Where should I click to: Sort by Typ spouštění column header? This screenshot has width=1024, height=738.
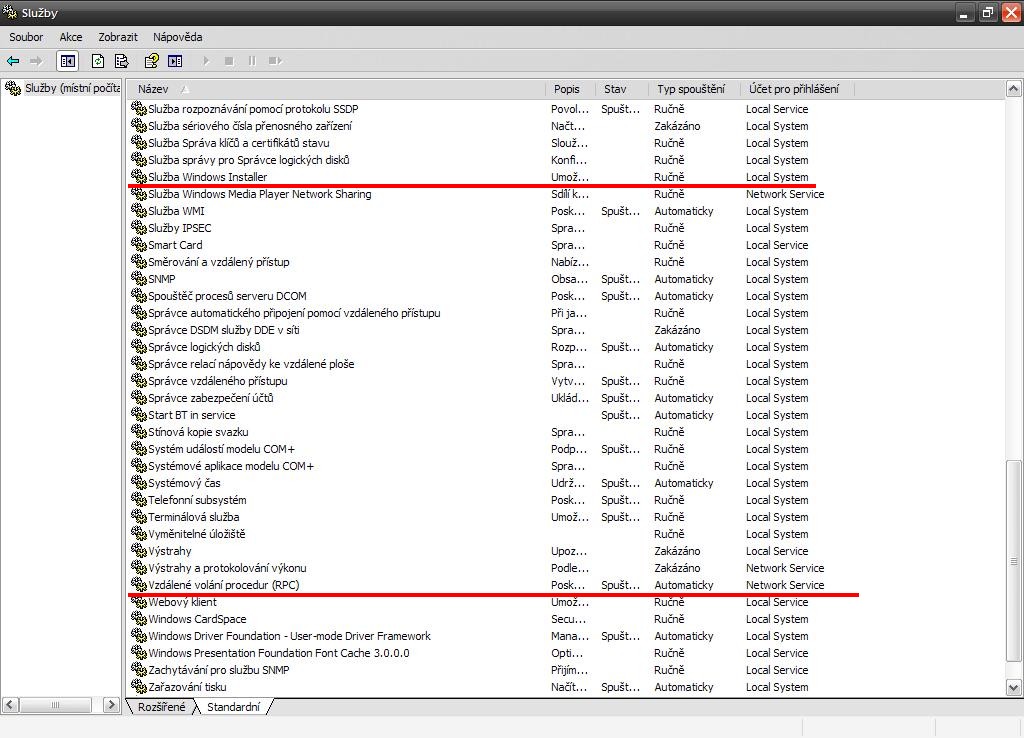tap(695, 89)
